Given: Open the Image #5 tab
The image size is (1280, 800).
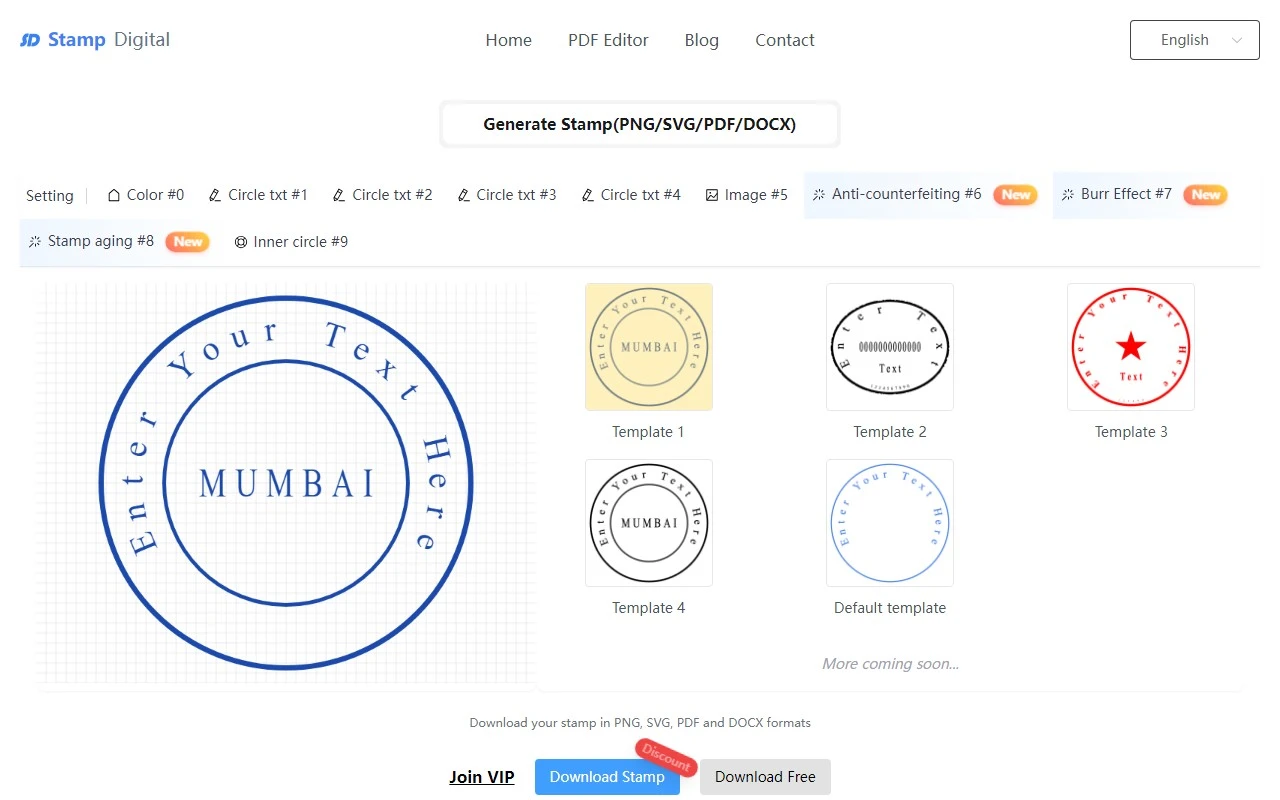Looking at the screenshot, I should click(x=746, y=195).
